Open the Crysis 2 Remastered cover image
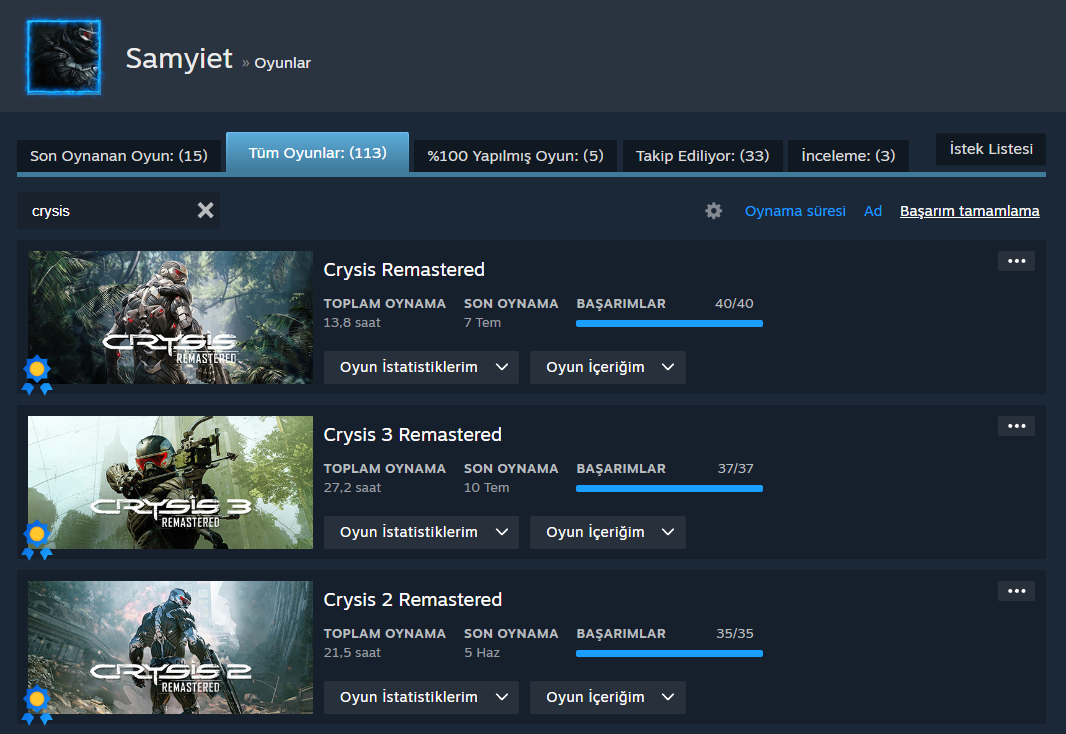1066x734 pixels. pos(171,648)
